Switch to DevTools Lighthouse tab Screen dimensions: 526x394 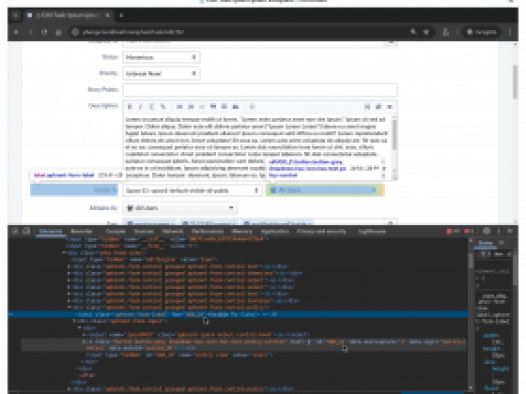372,231
